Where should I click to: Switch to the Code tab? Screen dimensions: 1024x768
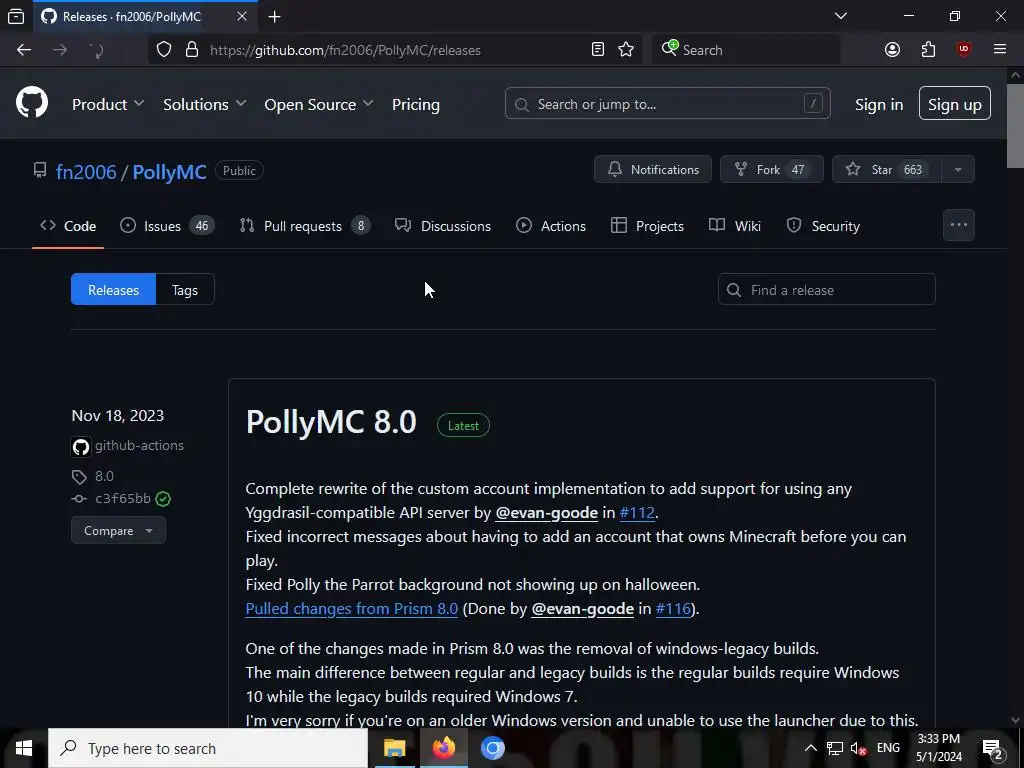pyautogui.click(x=68, y=226)
